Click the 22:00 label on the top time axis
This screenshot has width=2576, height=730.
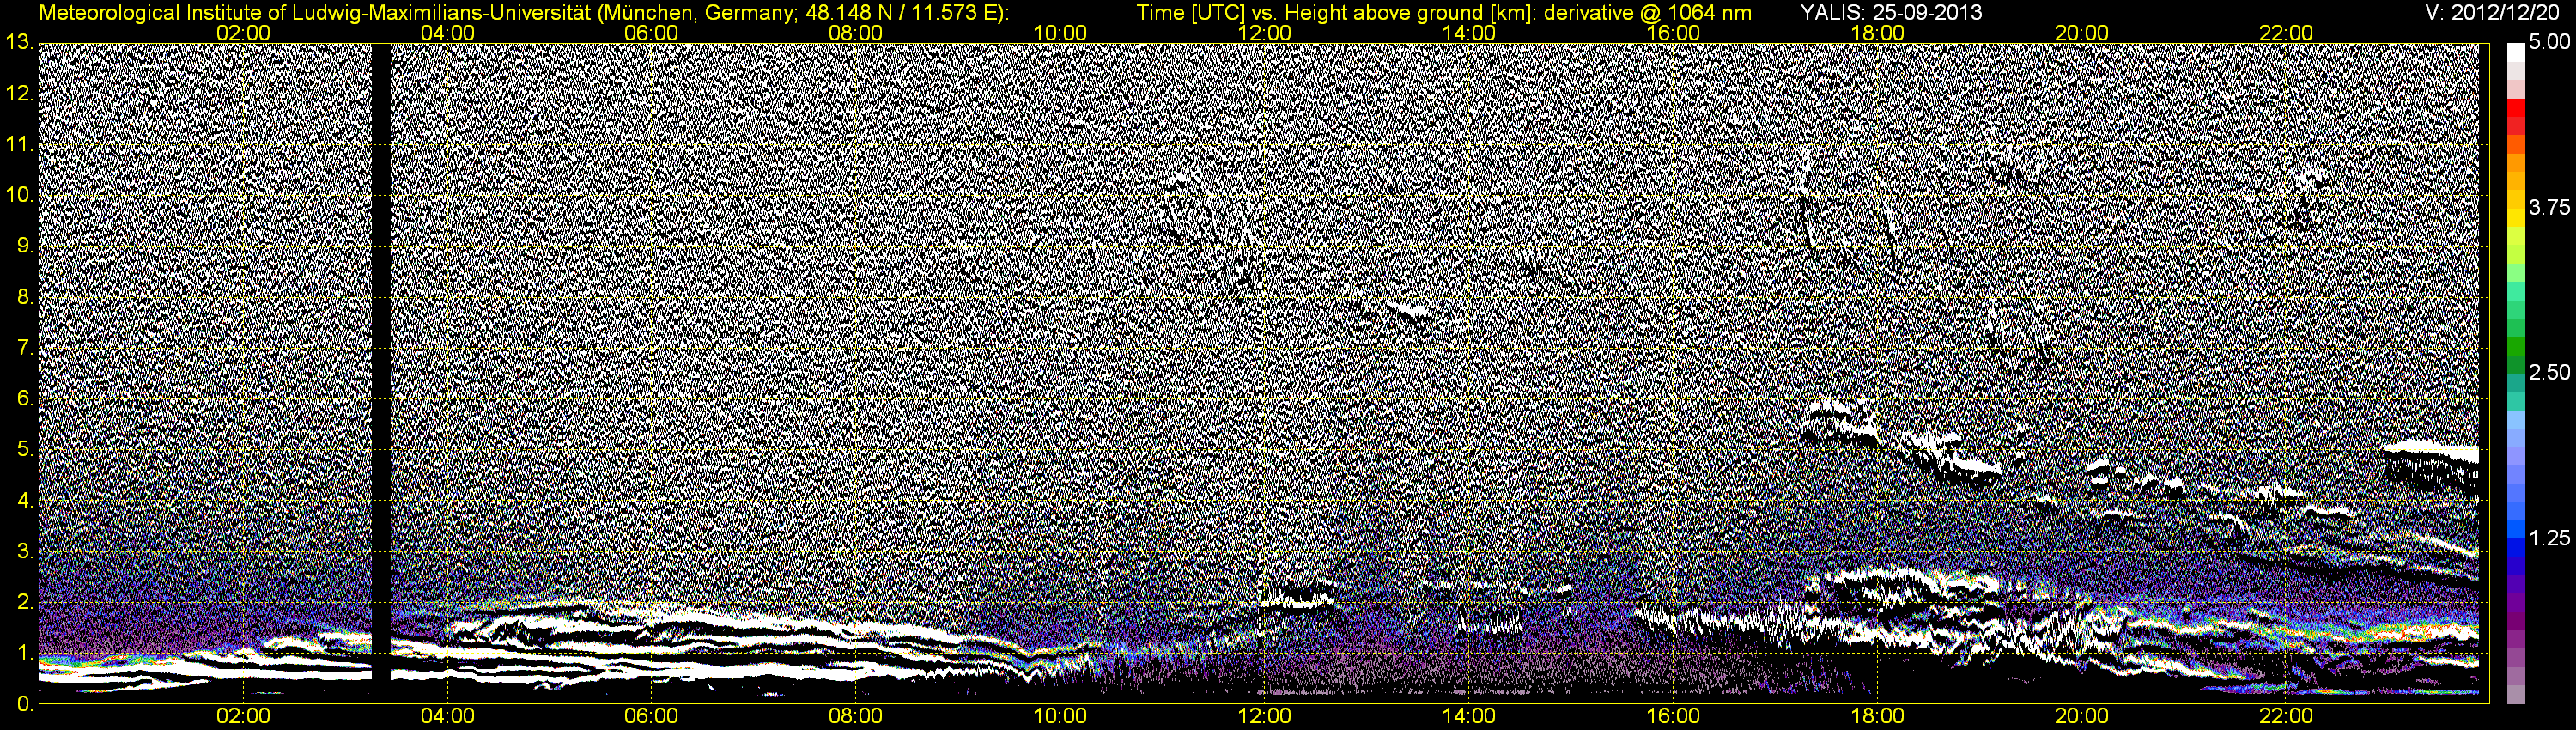[2286, 33]
